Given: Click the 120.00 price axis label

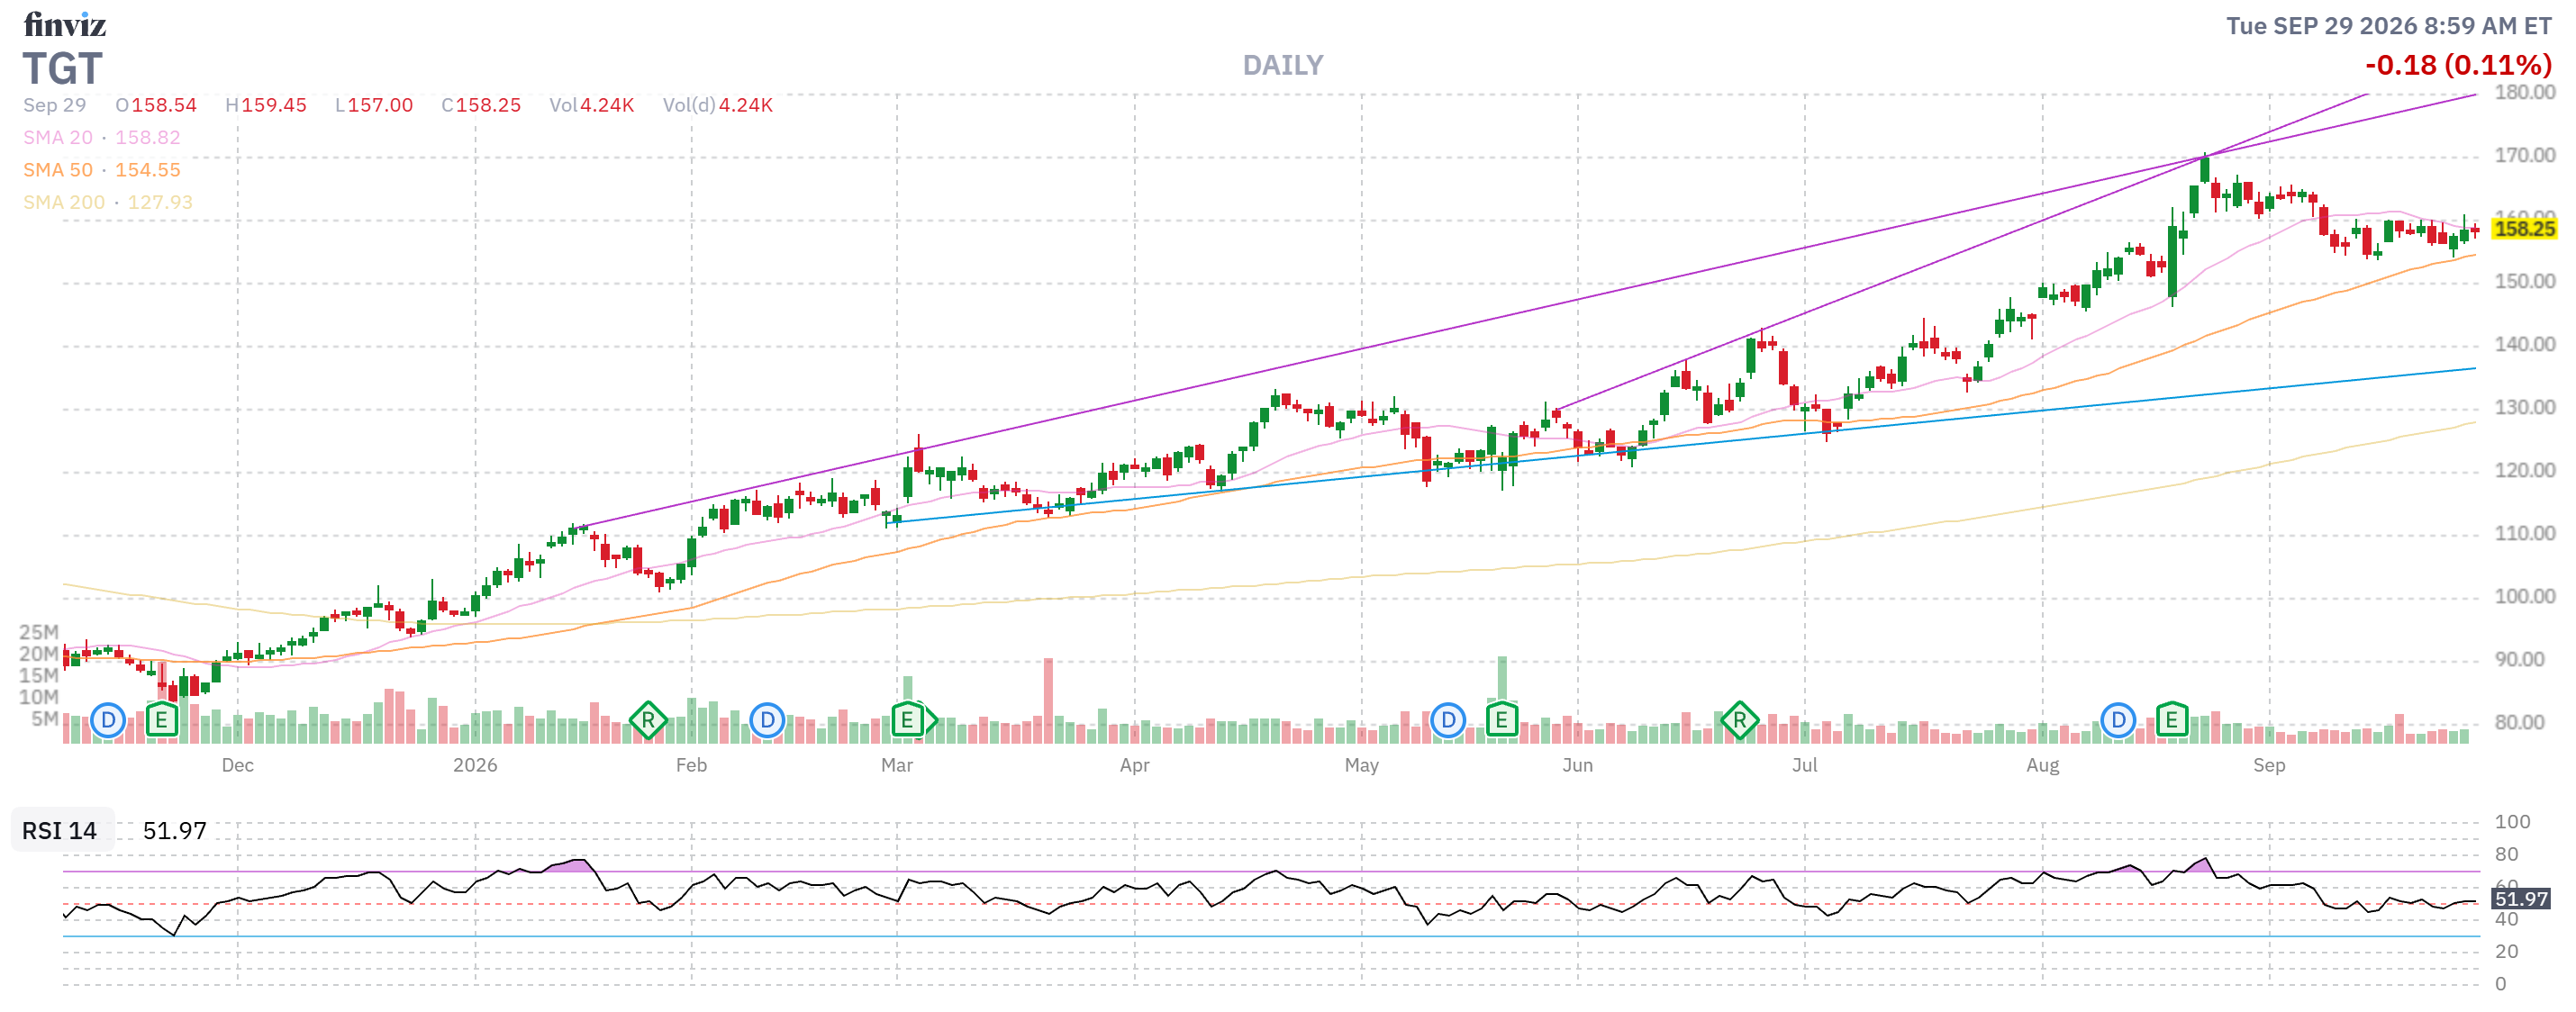Looking at the screenshot, I should [2524, 470].
